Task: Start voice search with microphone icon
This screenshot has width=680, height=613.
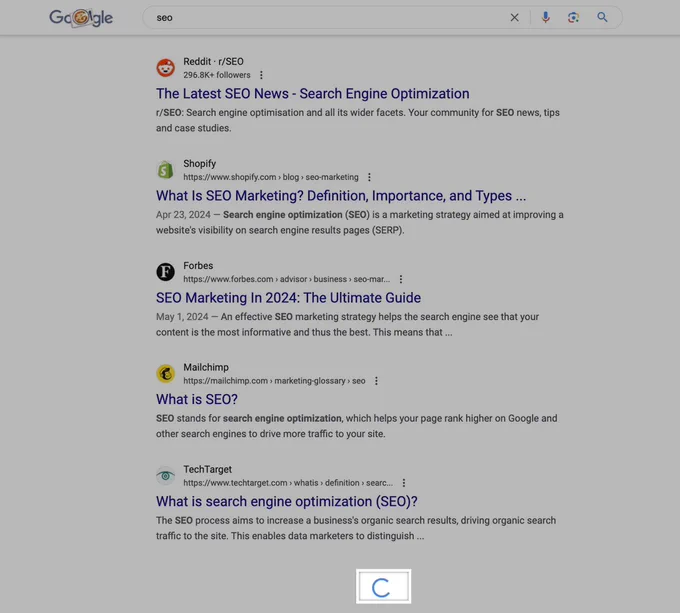Action: (546, 17)
